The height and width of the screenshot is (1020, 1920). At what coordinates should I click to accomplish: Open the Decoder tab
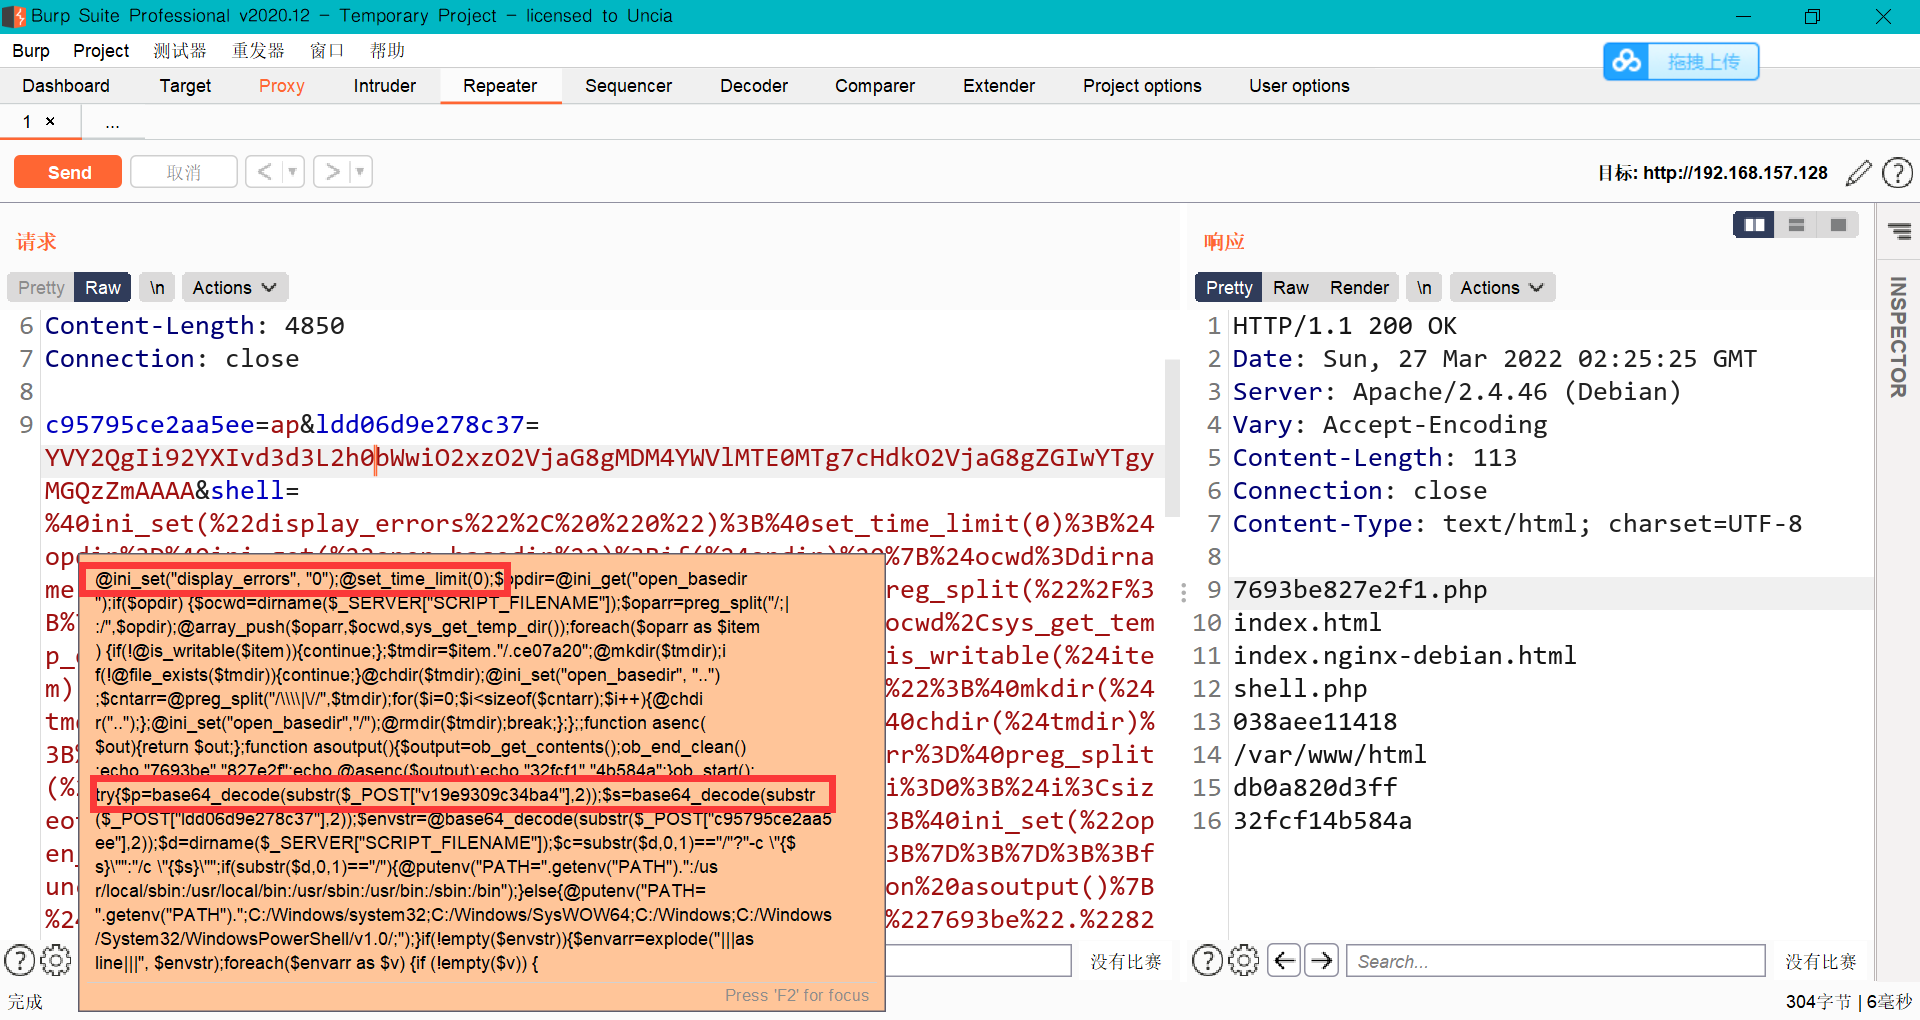[x=753, y=86]
